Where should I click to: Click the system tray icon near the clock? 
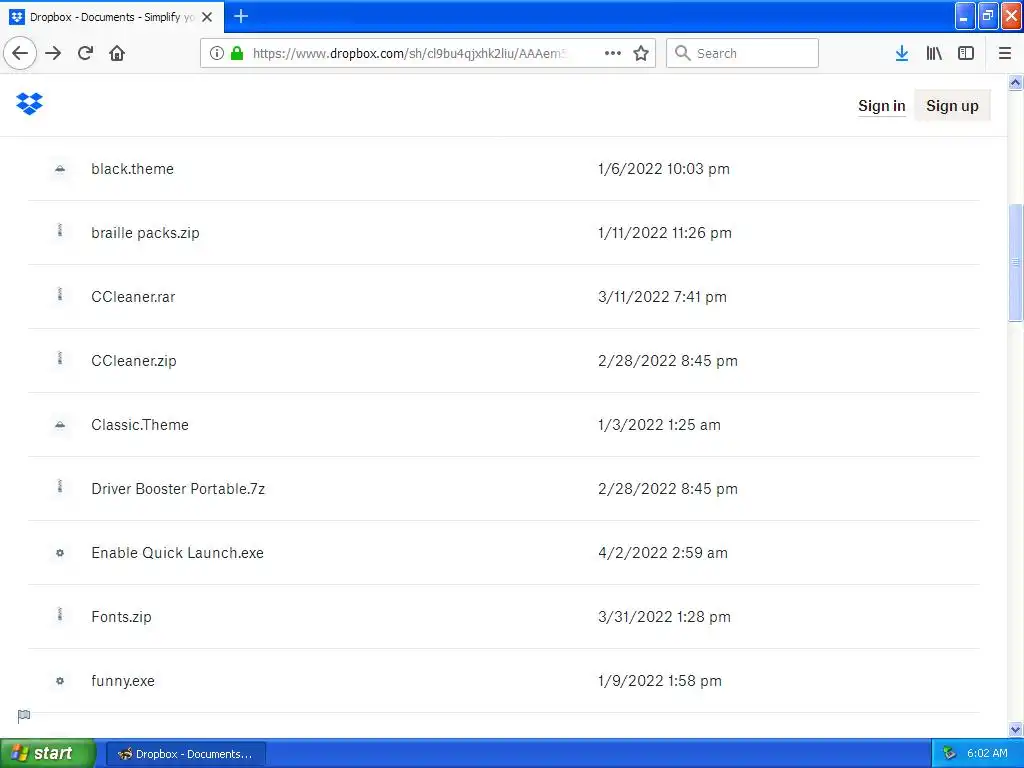tap(949, 754)
